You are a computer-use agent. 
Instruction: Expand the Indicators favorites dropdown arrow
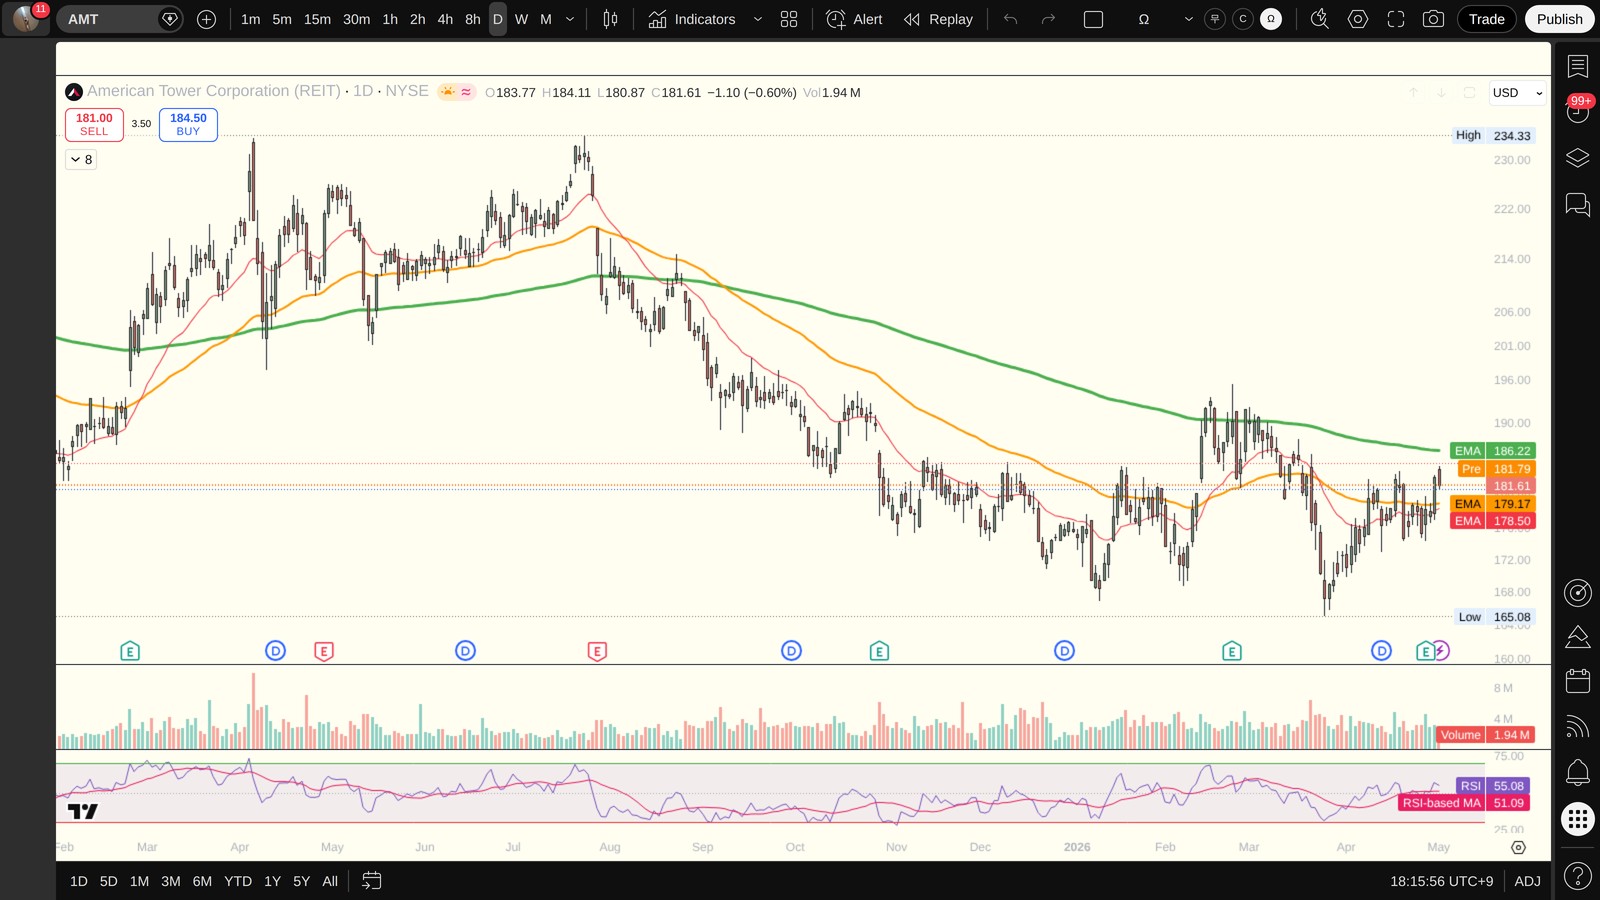(x=757, y=19)
